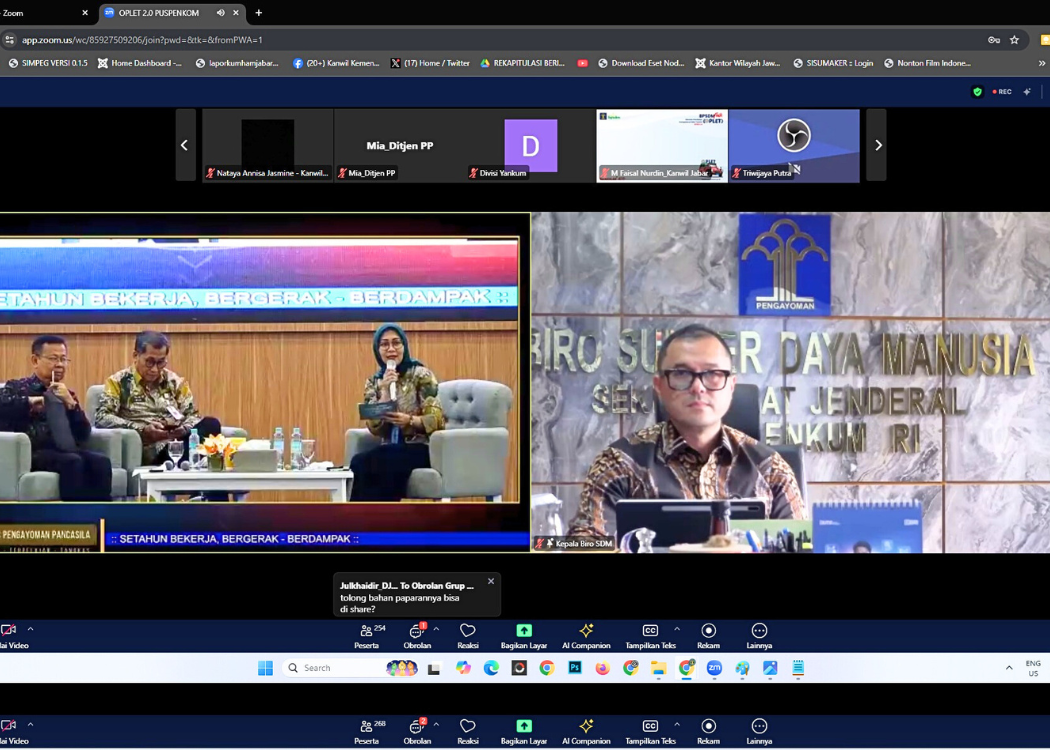Select Triwijaya Putra participant thumbnail
Image resolution: width=1050 pixels, height=750 pixels.
click(794, 145)
